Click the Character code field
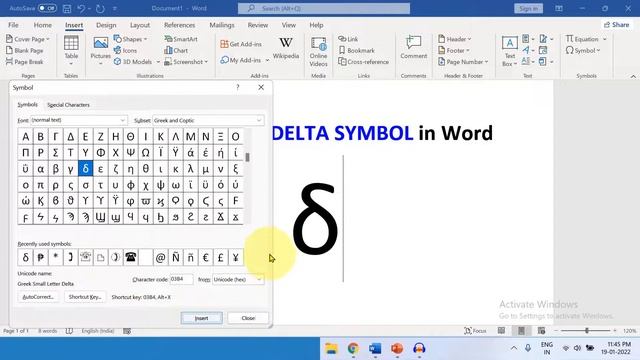 (x=181, y=279)
